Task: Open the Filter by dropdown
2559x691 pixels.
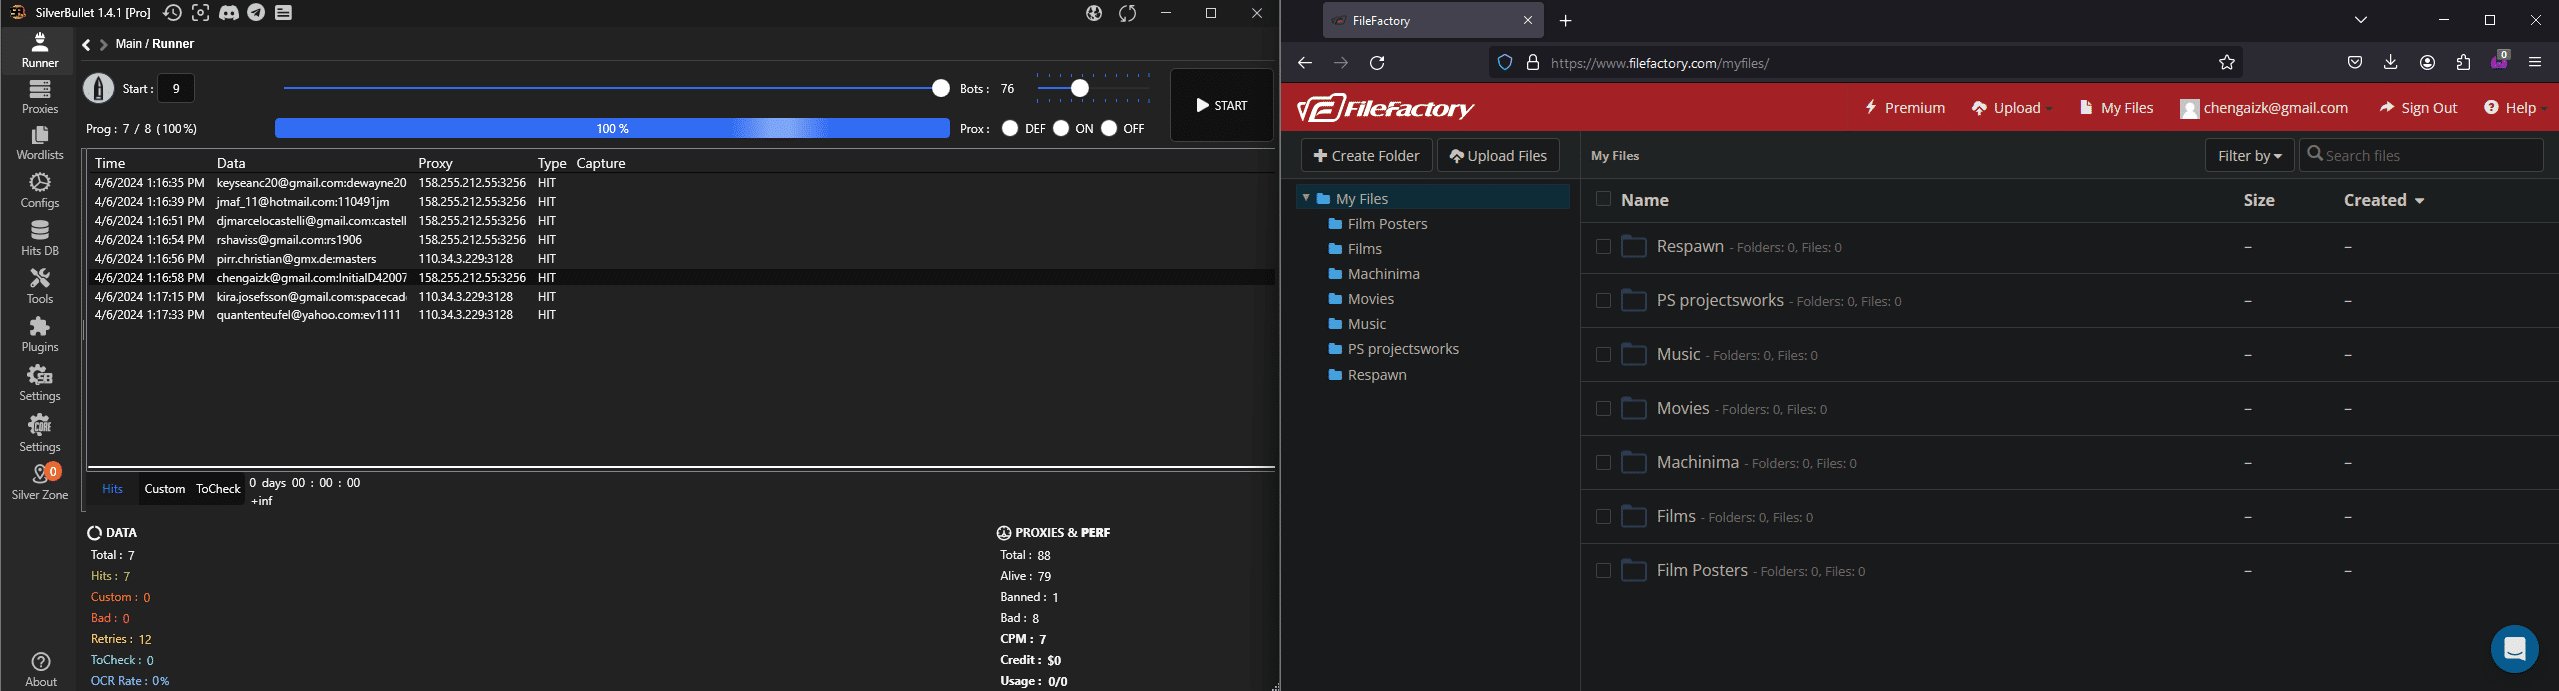Action: (2249, 155)
